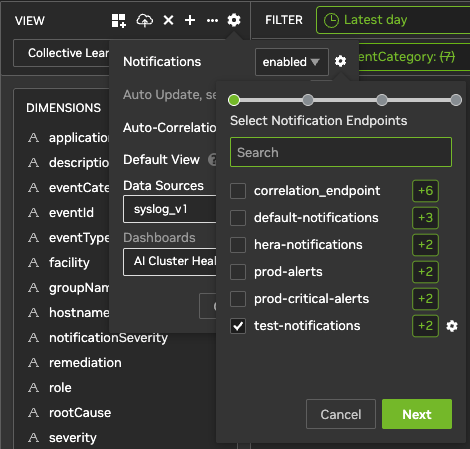The width and height of the screenshot is (470, 449).
Task: Click the Auto-Correlation setting row
Action: pyautogui.click(x=170, y=128)
